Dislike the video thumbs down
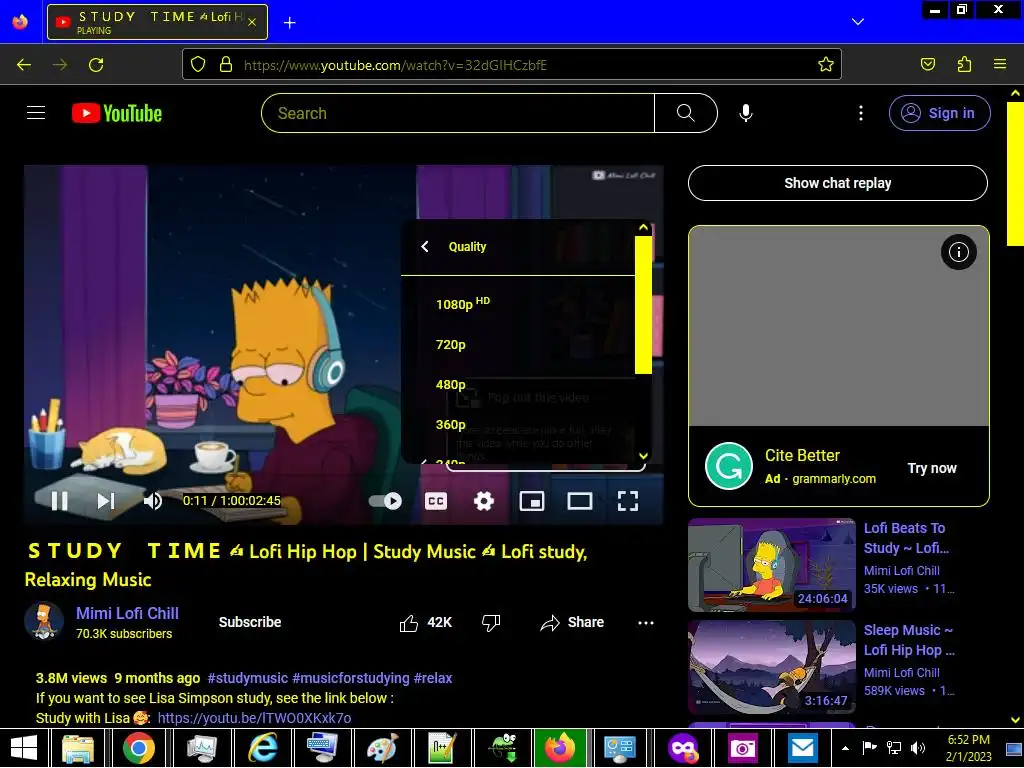Screen dimensions: 1024x768 pyautogui.click(x=491, y=623)
